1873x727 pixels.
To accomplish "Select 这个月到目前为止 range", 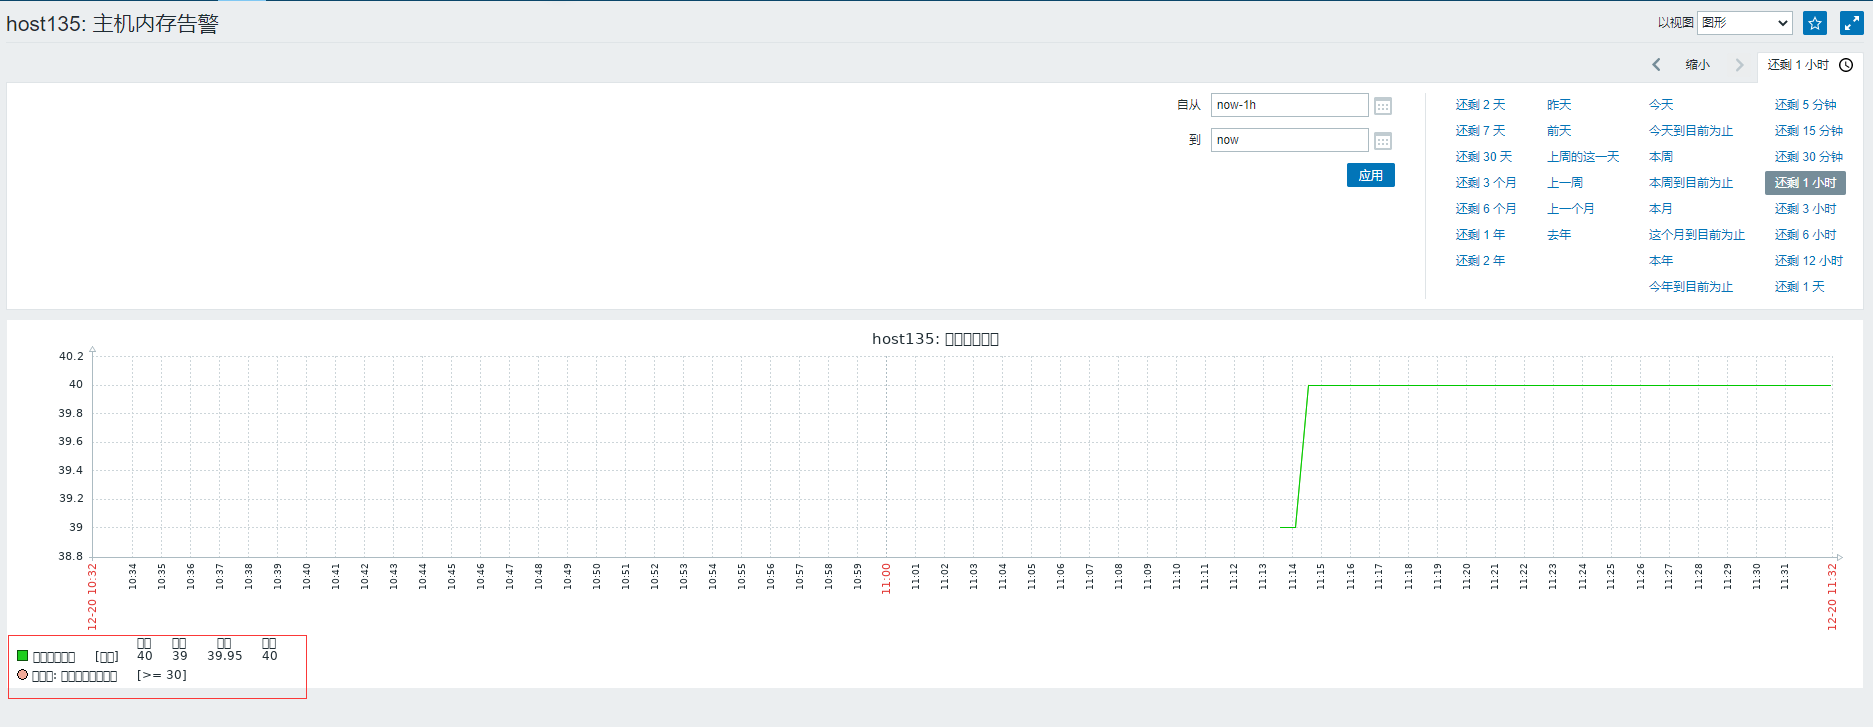I will pos(1697,235).
